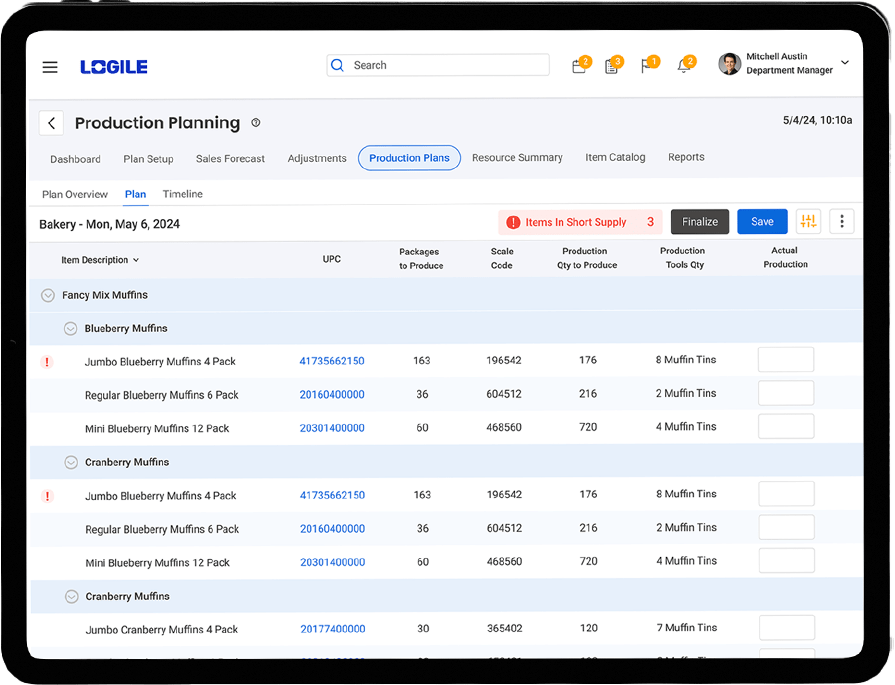The width and height of the screenshot is (895, 685).
Task: Click Actual Production field, second Jumbo Blueberry row
Action: pos(787,494)
